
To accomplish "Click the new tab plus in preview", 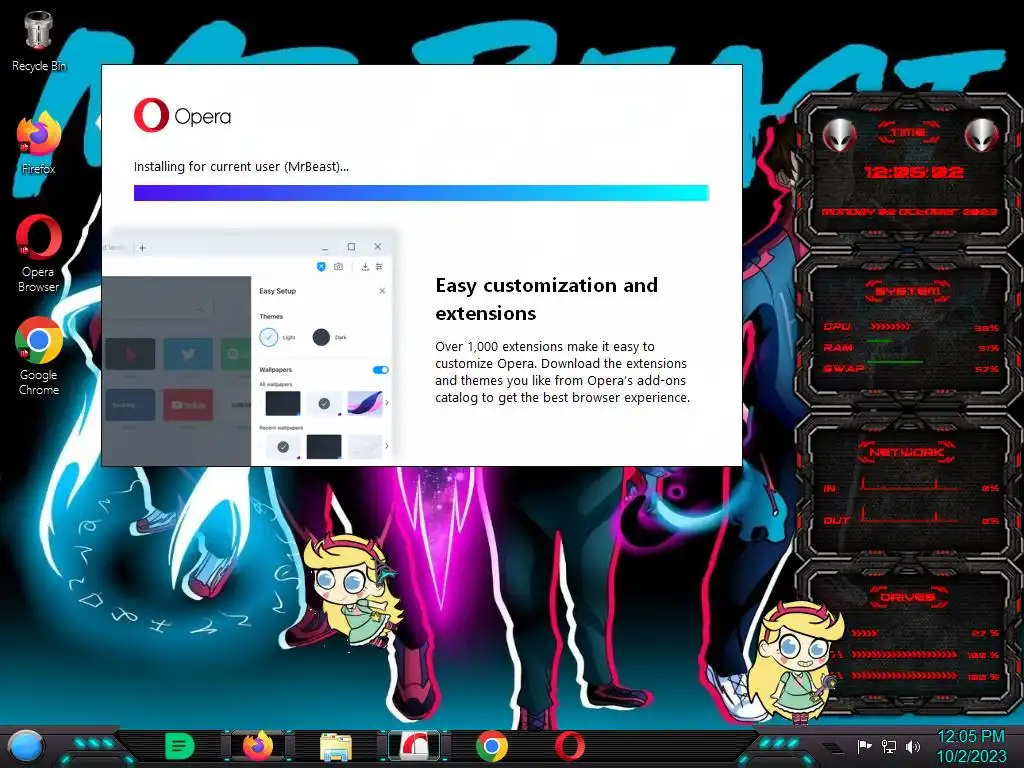I will click(142, 248).
